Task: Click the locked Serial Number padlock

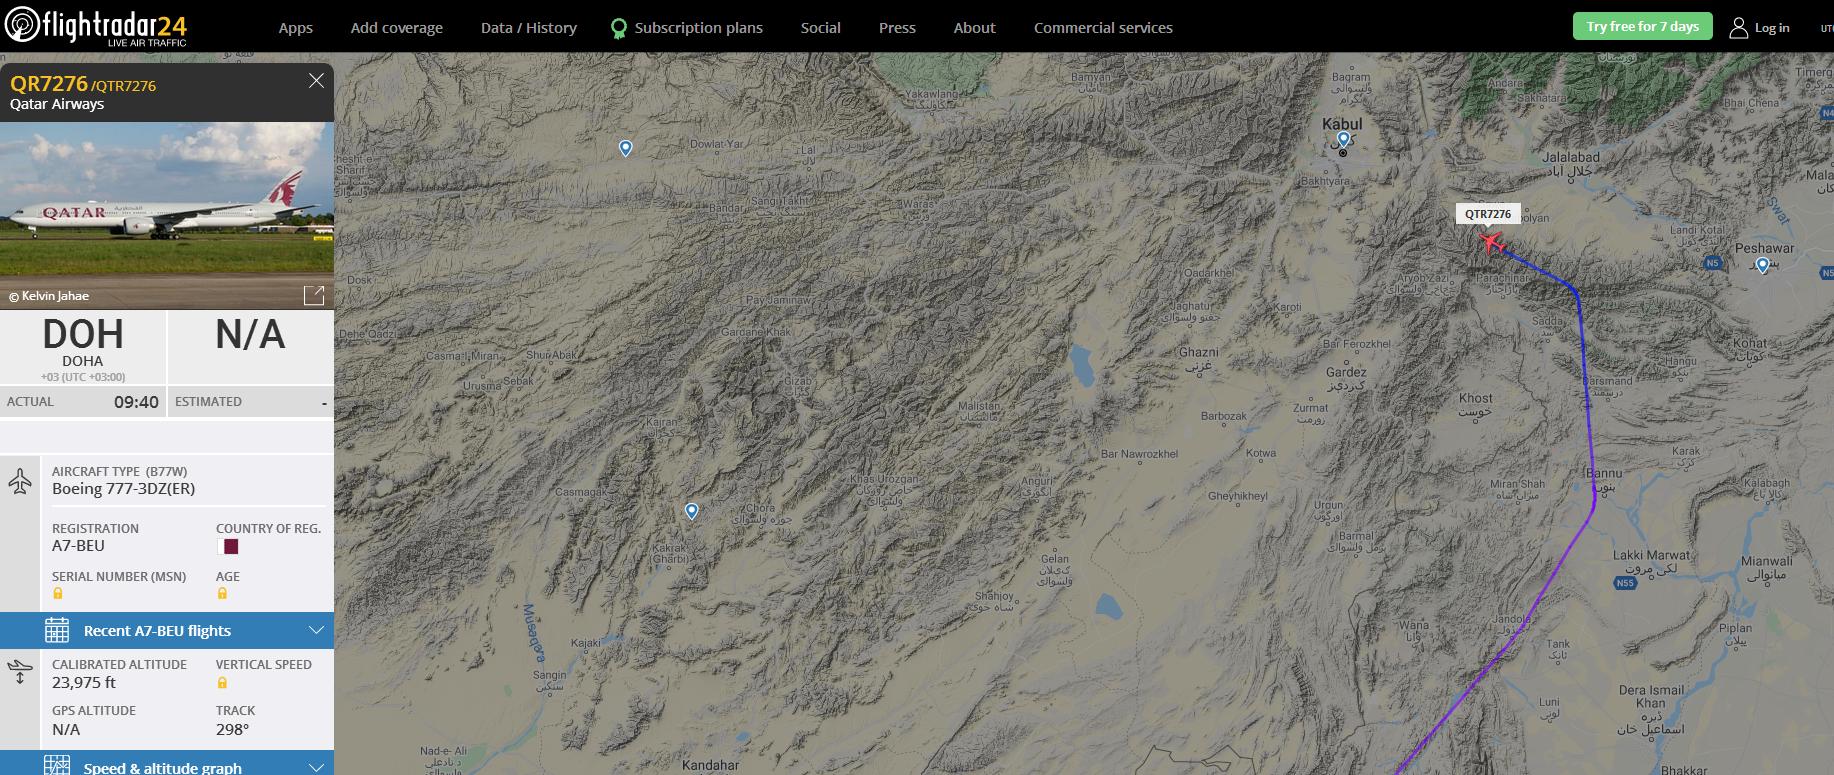Action: 58,594
